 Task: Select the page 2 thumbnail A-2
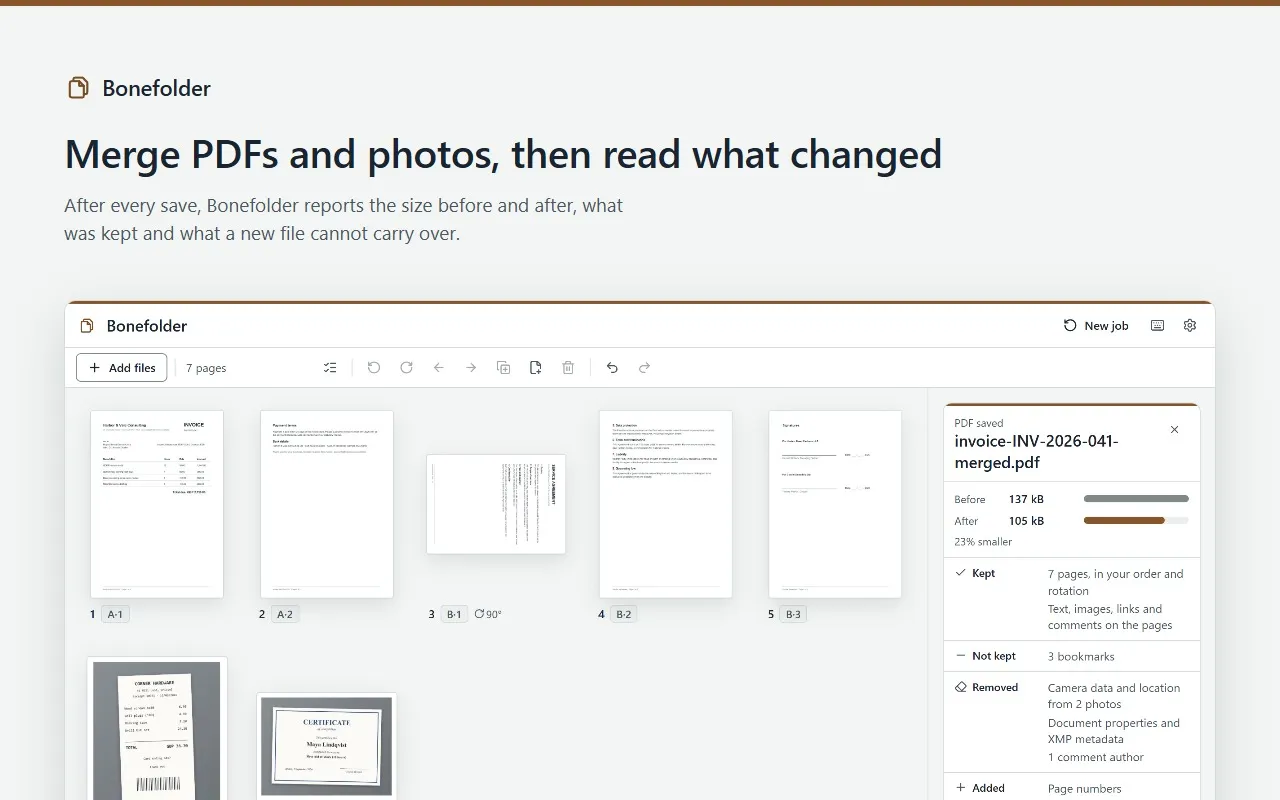tap(327, 504)
